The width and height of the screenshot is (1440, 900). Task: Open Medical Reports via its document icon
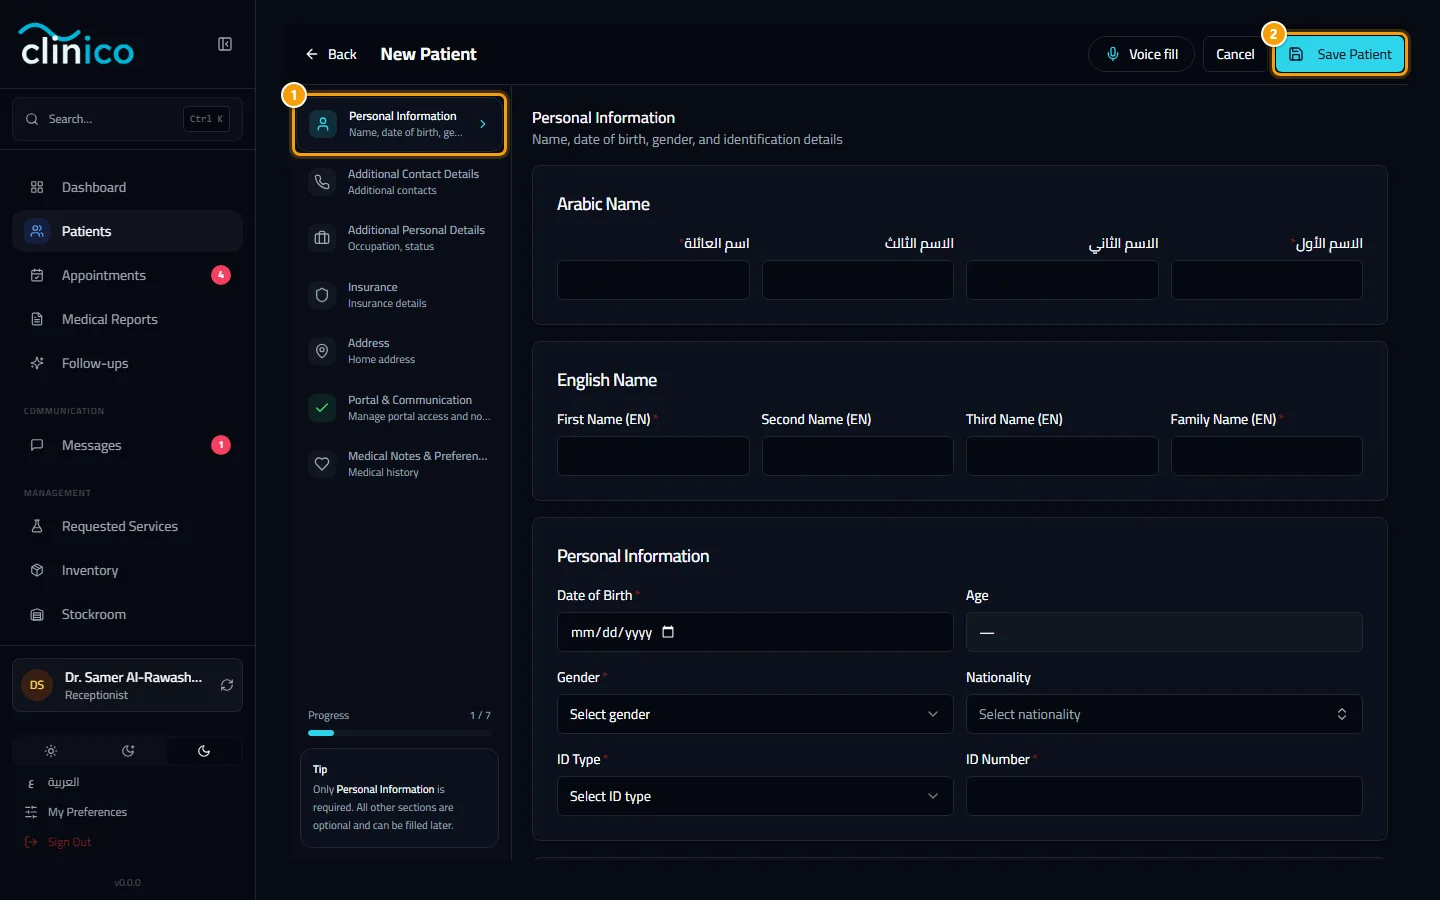37,319
